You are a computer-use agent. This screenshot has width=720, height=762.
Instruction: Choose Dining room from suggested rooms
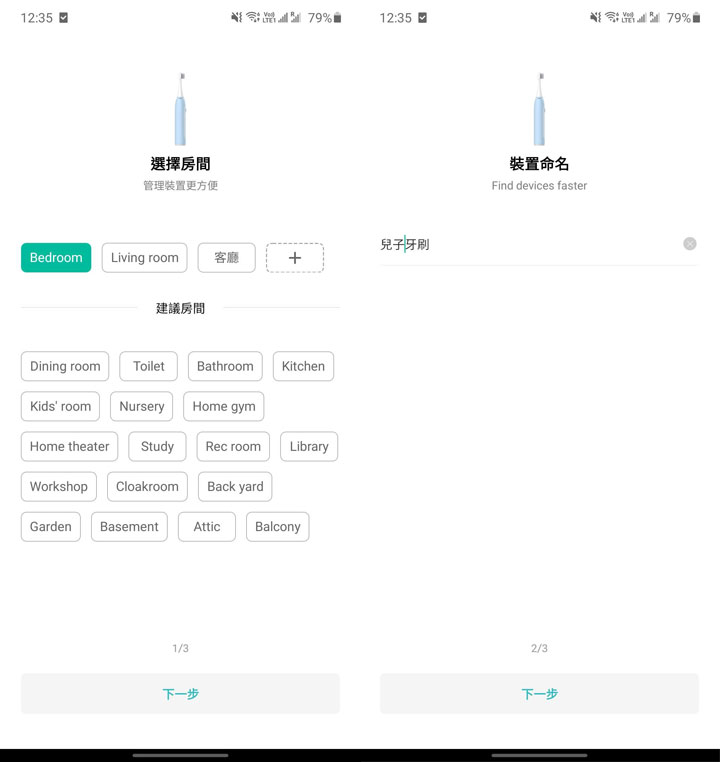[x=65, y=367]
